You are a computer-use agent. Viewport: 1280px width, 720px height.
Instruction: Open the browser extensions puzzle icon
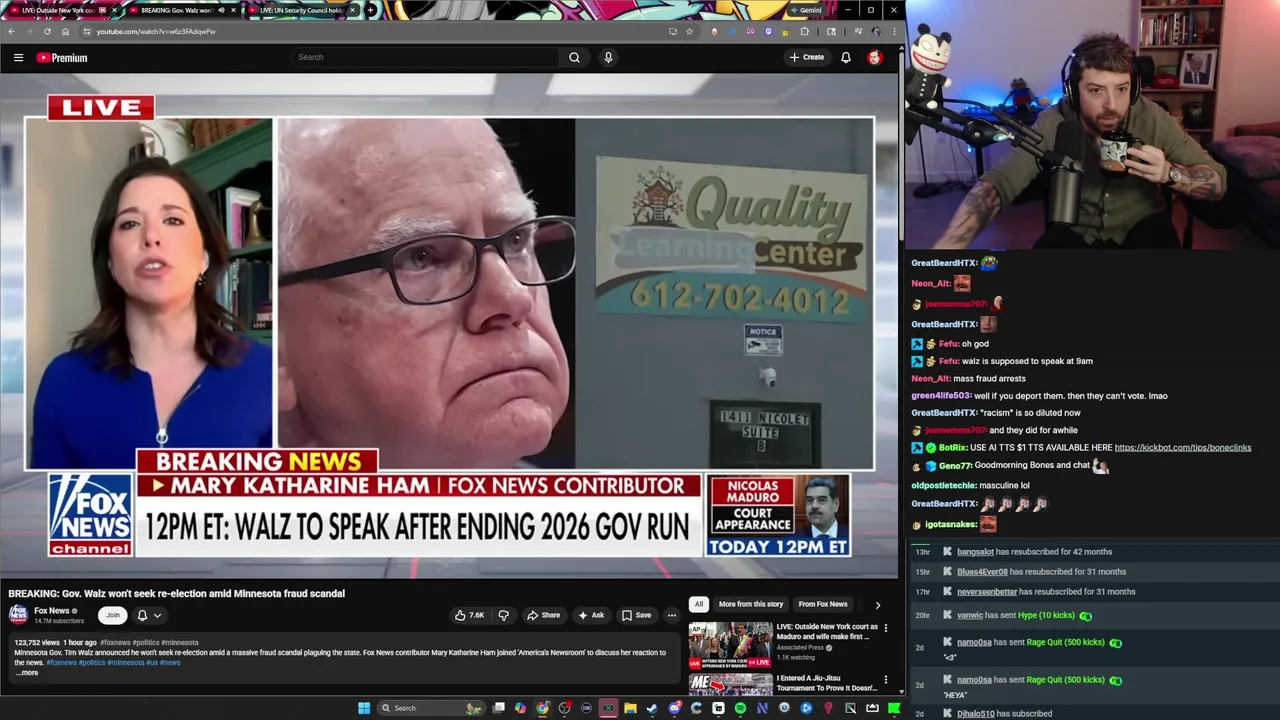click(x=805, y=31)
